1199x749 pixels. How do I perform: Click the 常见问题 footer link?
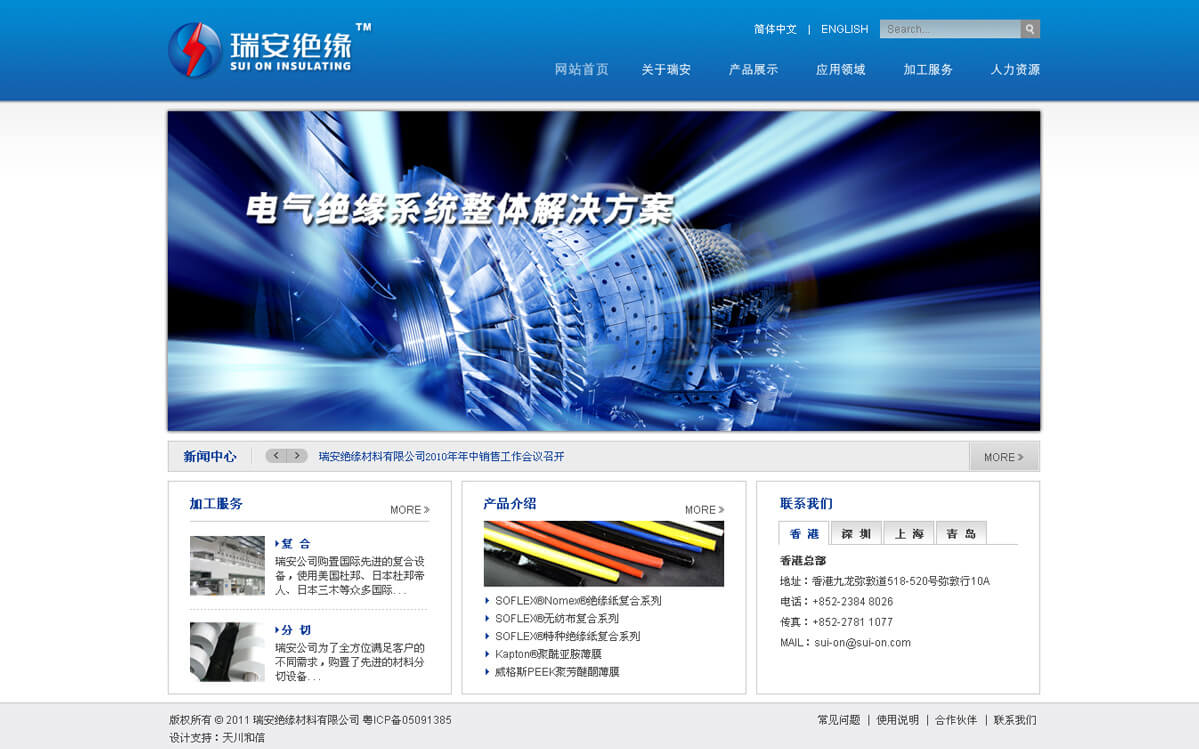coord(838,720)
